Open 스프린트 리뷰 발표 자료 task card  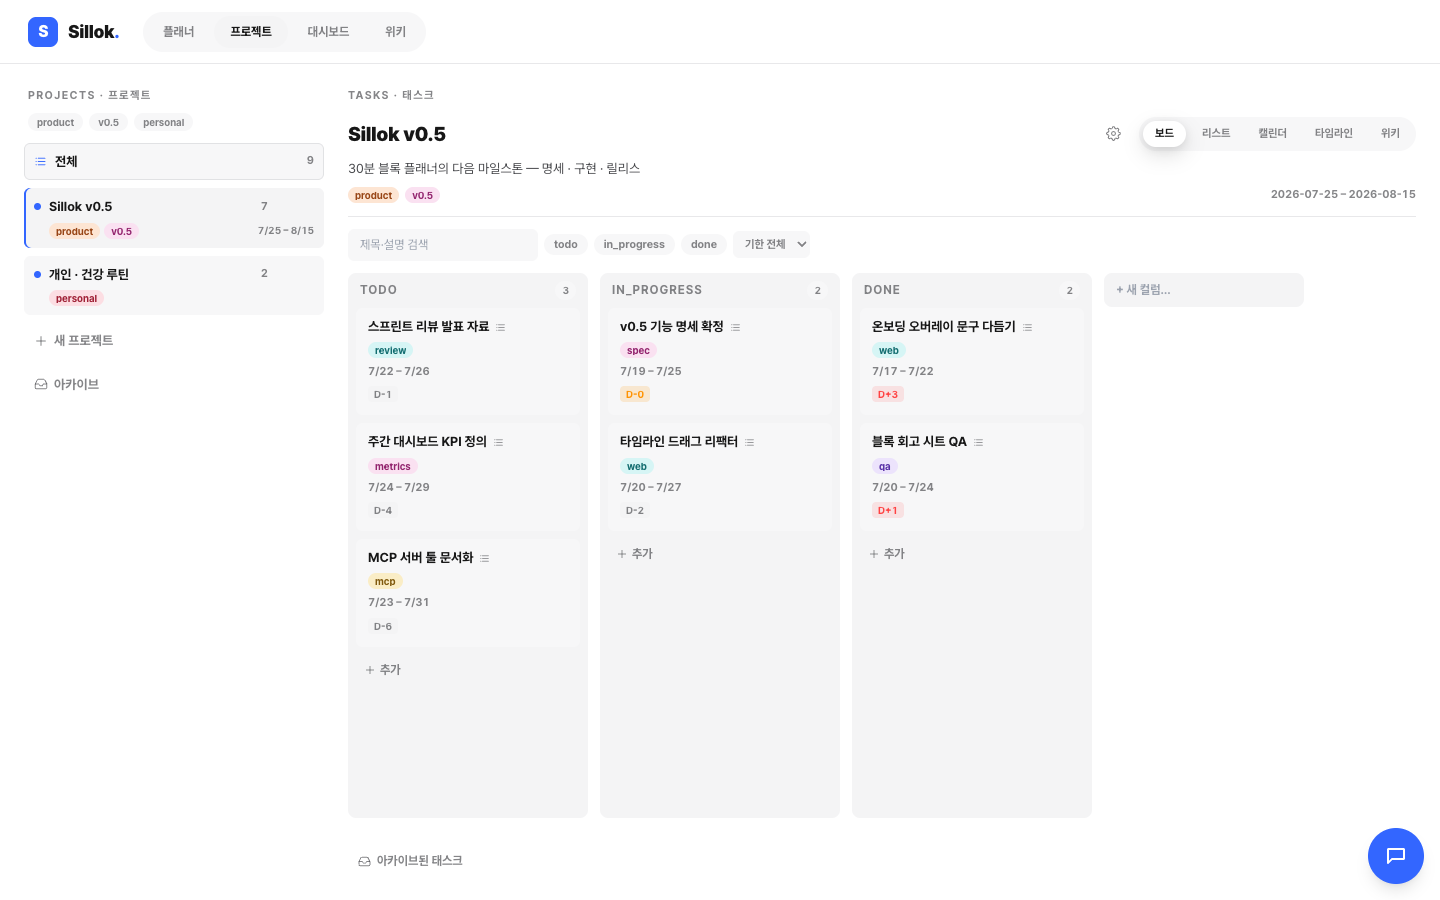pyautogui.click(x=468, y=361)
